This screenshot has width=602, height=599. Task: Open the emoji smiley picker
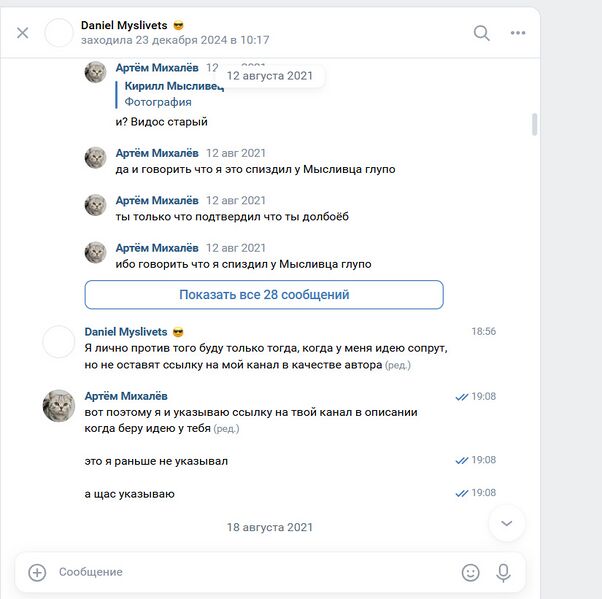[x=470, y=572]
